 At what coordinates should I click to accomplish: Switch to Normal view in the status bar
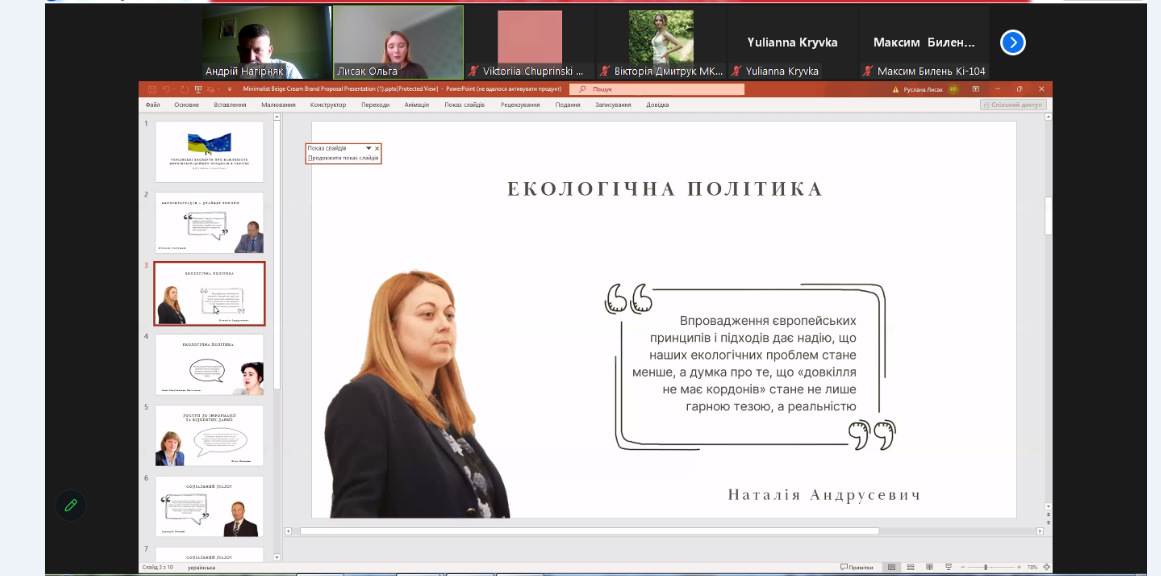(891, 567)
